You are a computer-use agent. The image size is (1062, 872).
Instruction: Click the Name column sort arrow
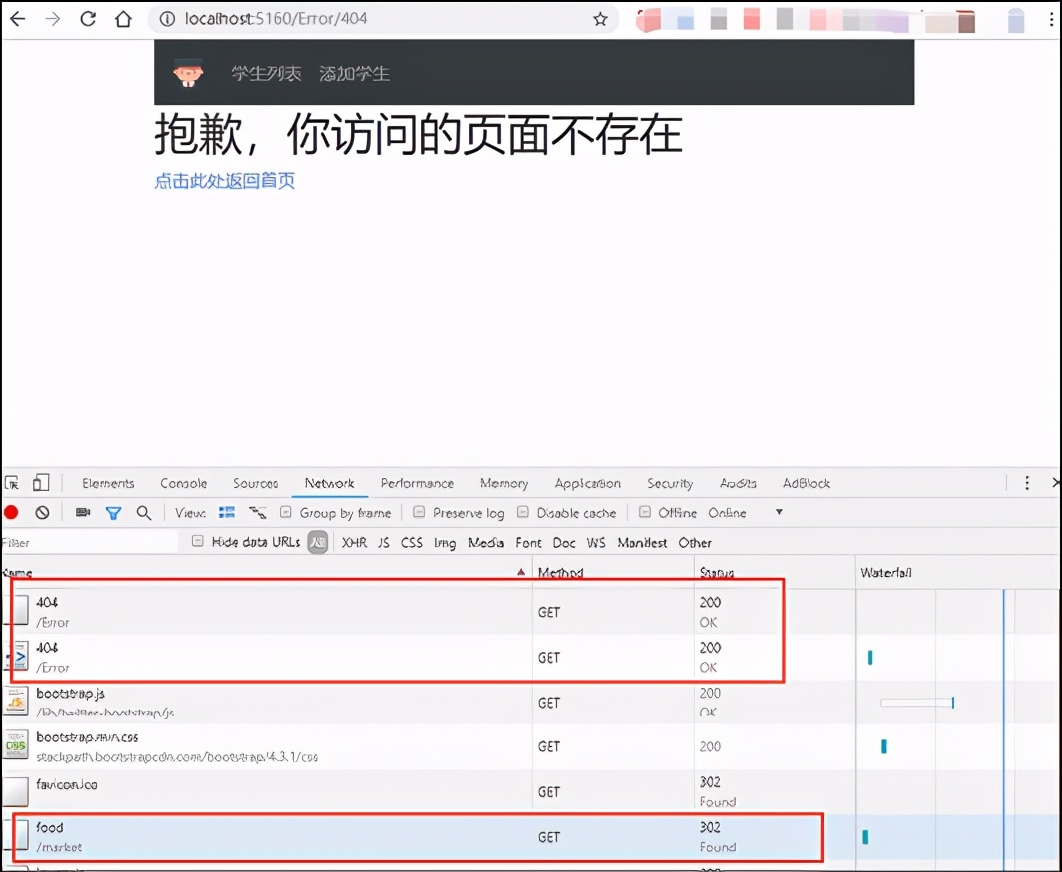point(520,570)
